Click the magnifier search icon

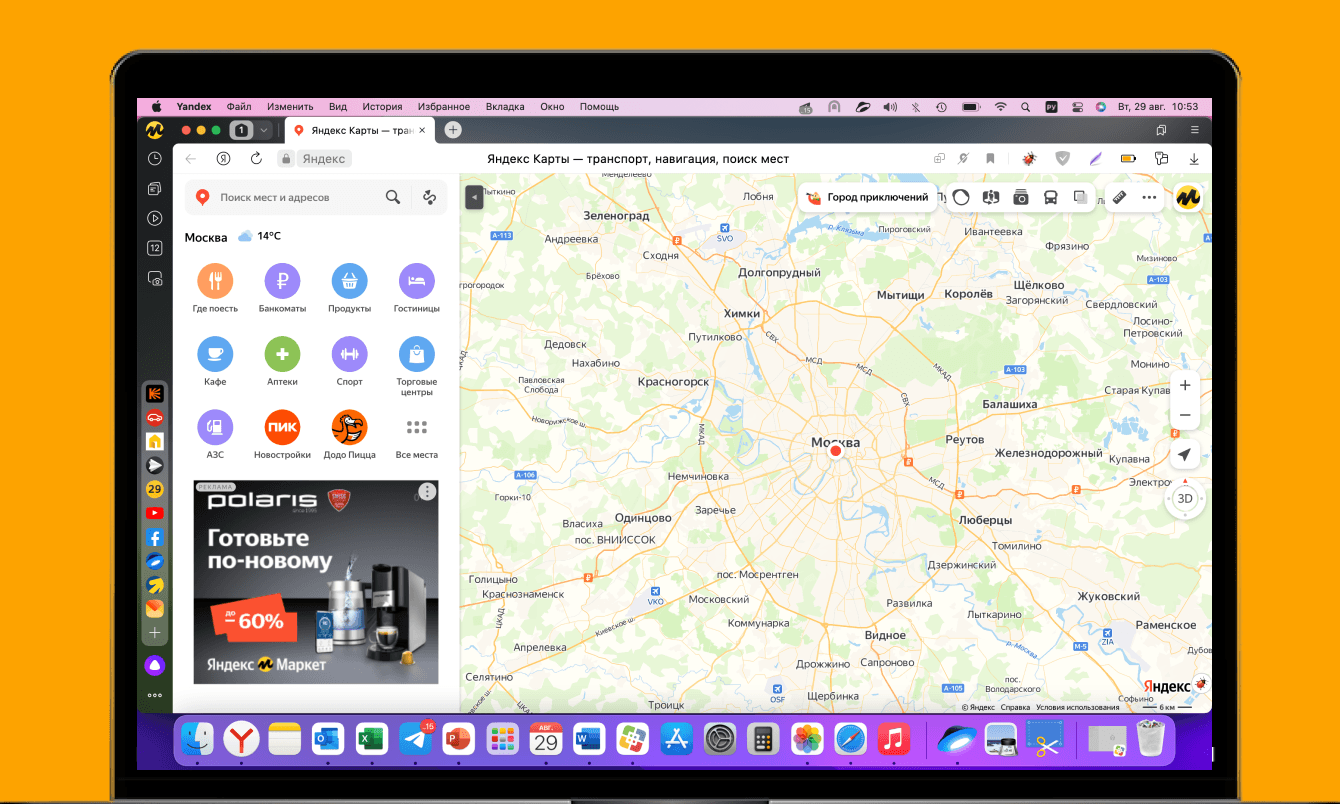tap(393, 197)
